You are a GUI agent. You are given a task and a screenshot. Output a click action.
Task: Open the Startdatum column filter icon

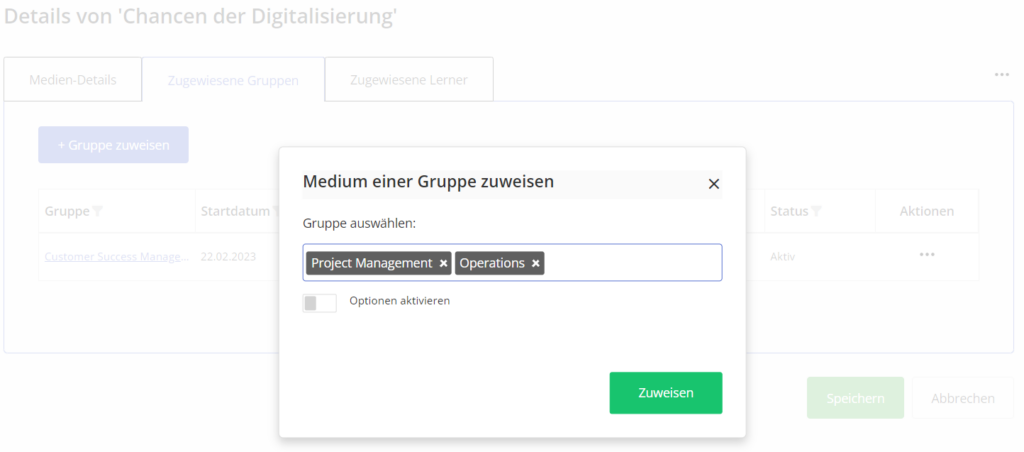(x=275, y=211)
